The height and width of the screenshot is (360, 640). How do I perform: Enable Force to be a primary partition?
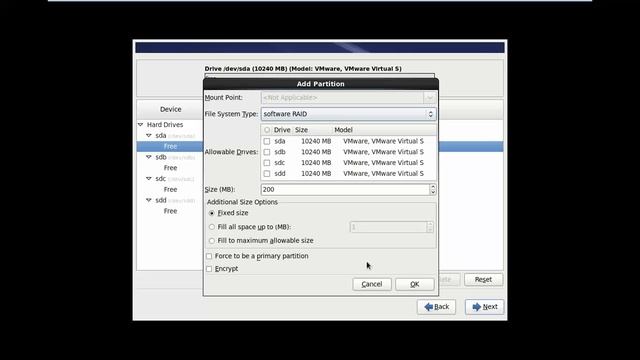pyautogui.click(x=209, y=256)
